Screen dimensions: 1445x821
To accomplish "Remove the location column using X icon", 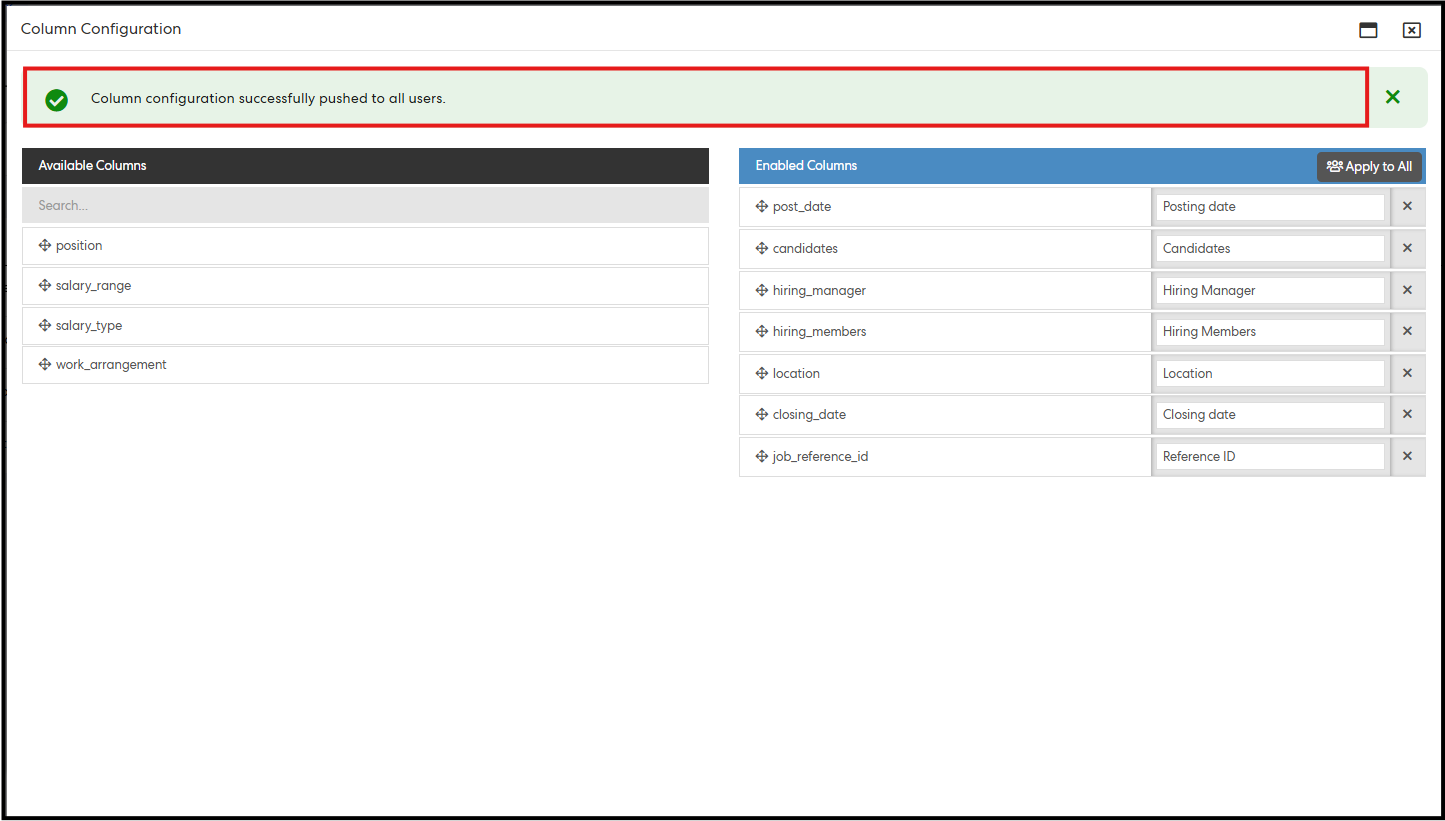I will click(x=1407, y=373).
